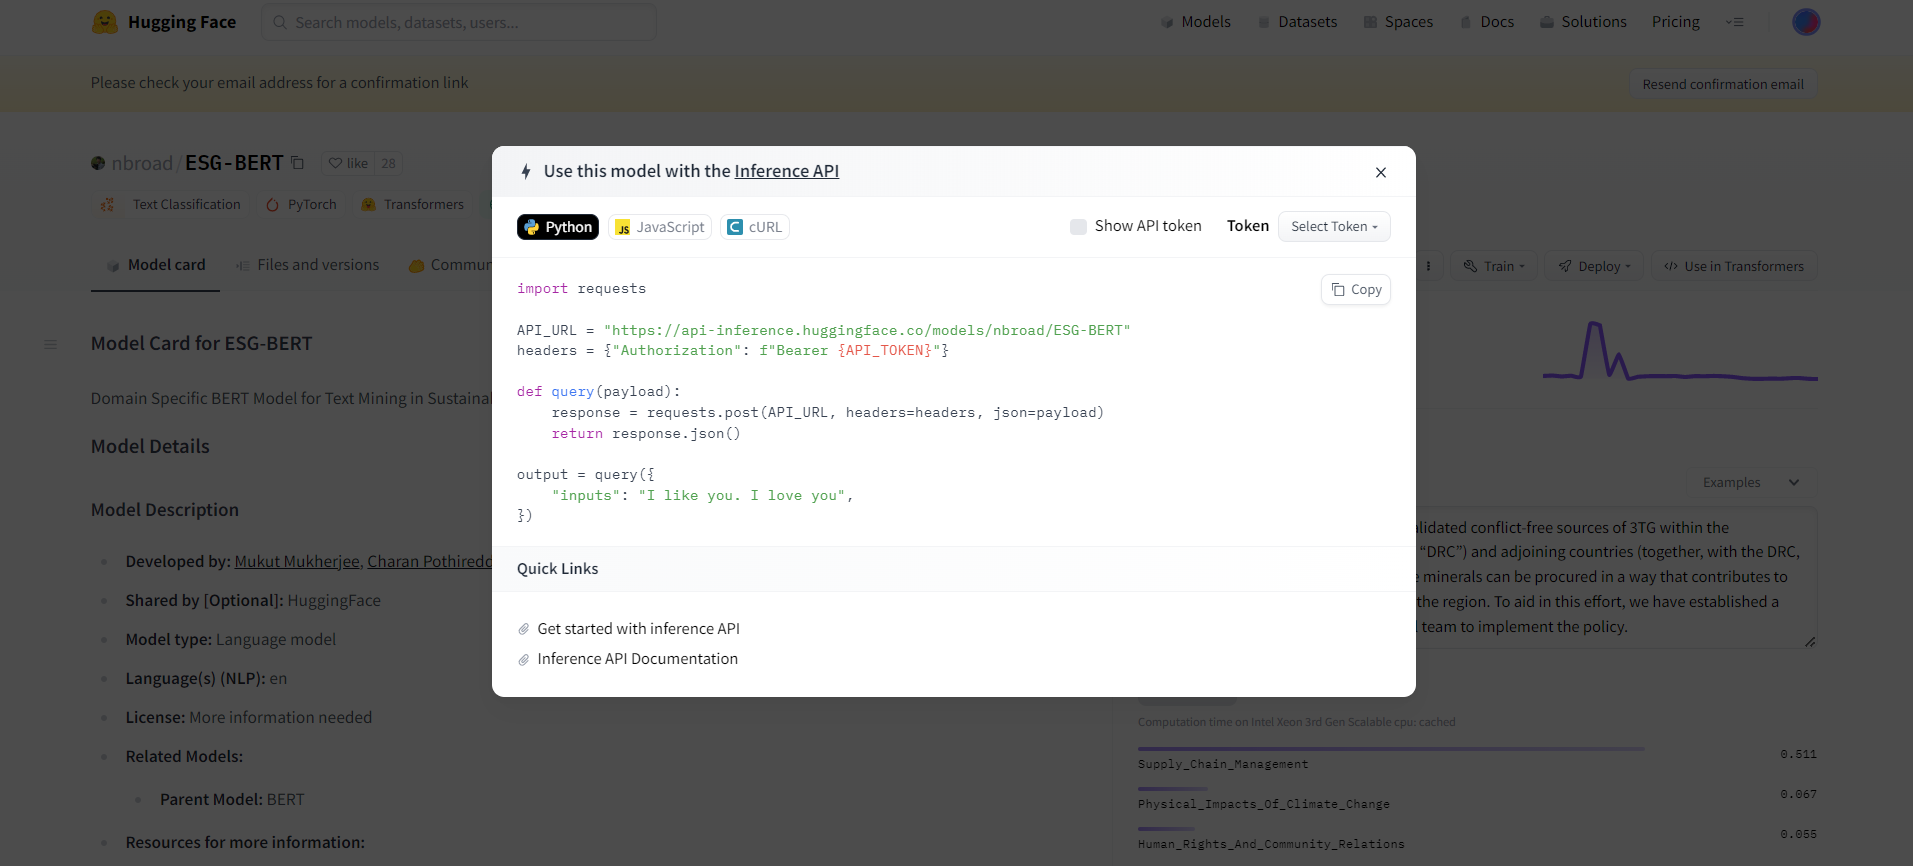Open Get started with inference API link
Viewport: 1913px width, 866px height.
pos(639,629)
